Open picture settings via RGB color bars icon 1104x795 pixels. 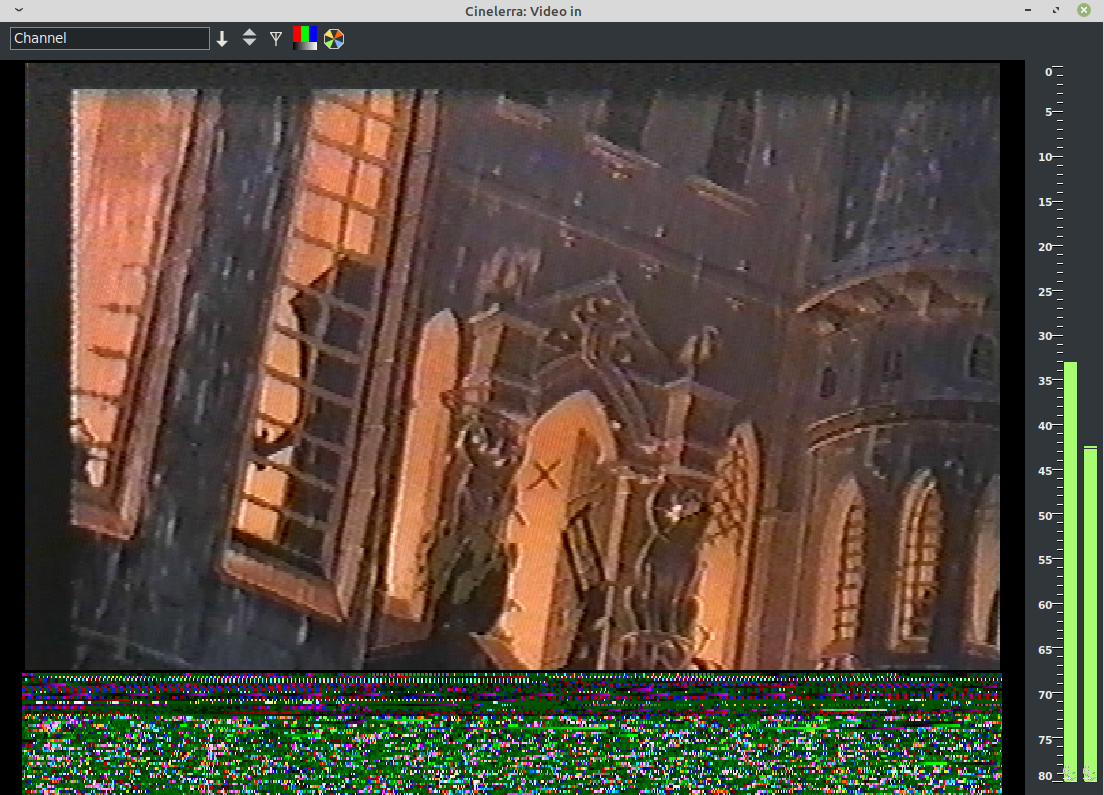[305, 39]
